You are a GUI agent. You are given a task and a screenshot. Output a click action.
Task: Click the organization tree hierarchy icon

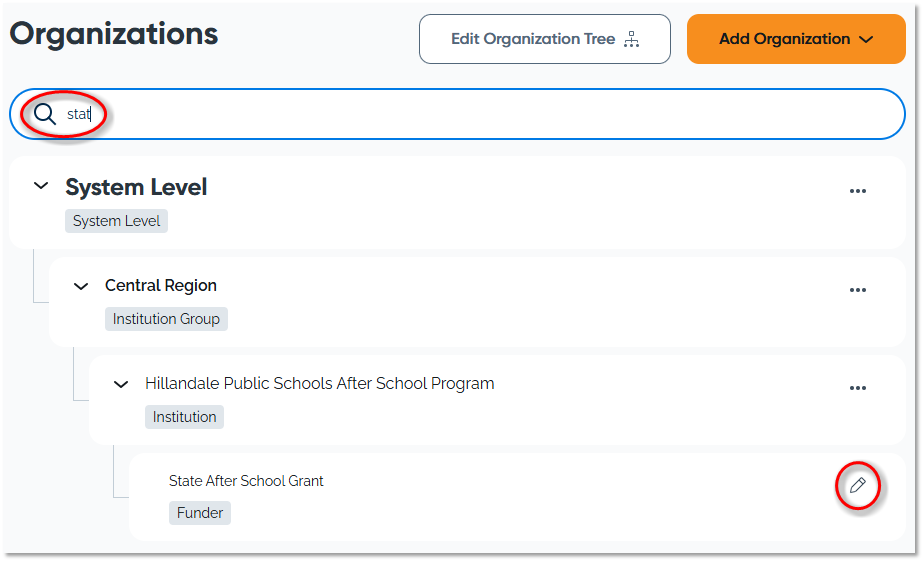[631, 39]
